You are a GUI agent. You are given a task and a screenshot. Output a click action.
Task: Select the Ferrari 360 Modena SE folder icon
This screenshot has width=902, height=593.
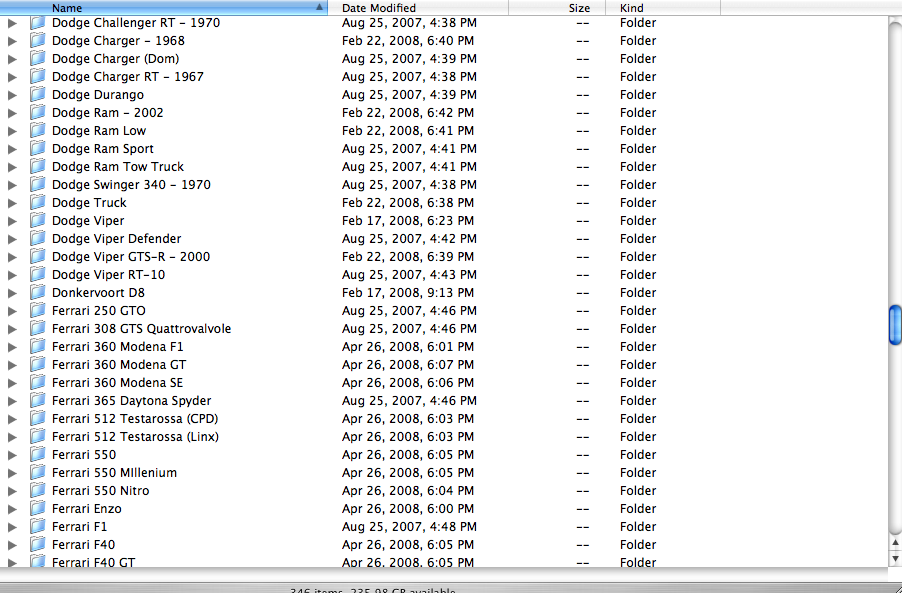38,382
